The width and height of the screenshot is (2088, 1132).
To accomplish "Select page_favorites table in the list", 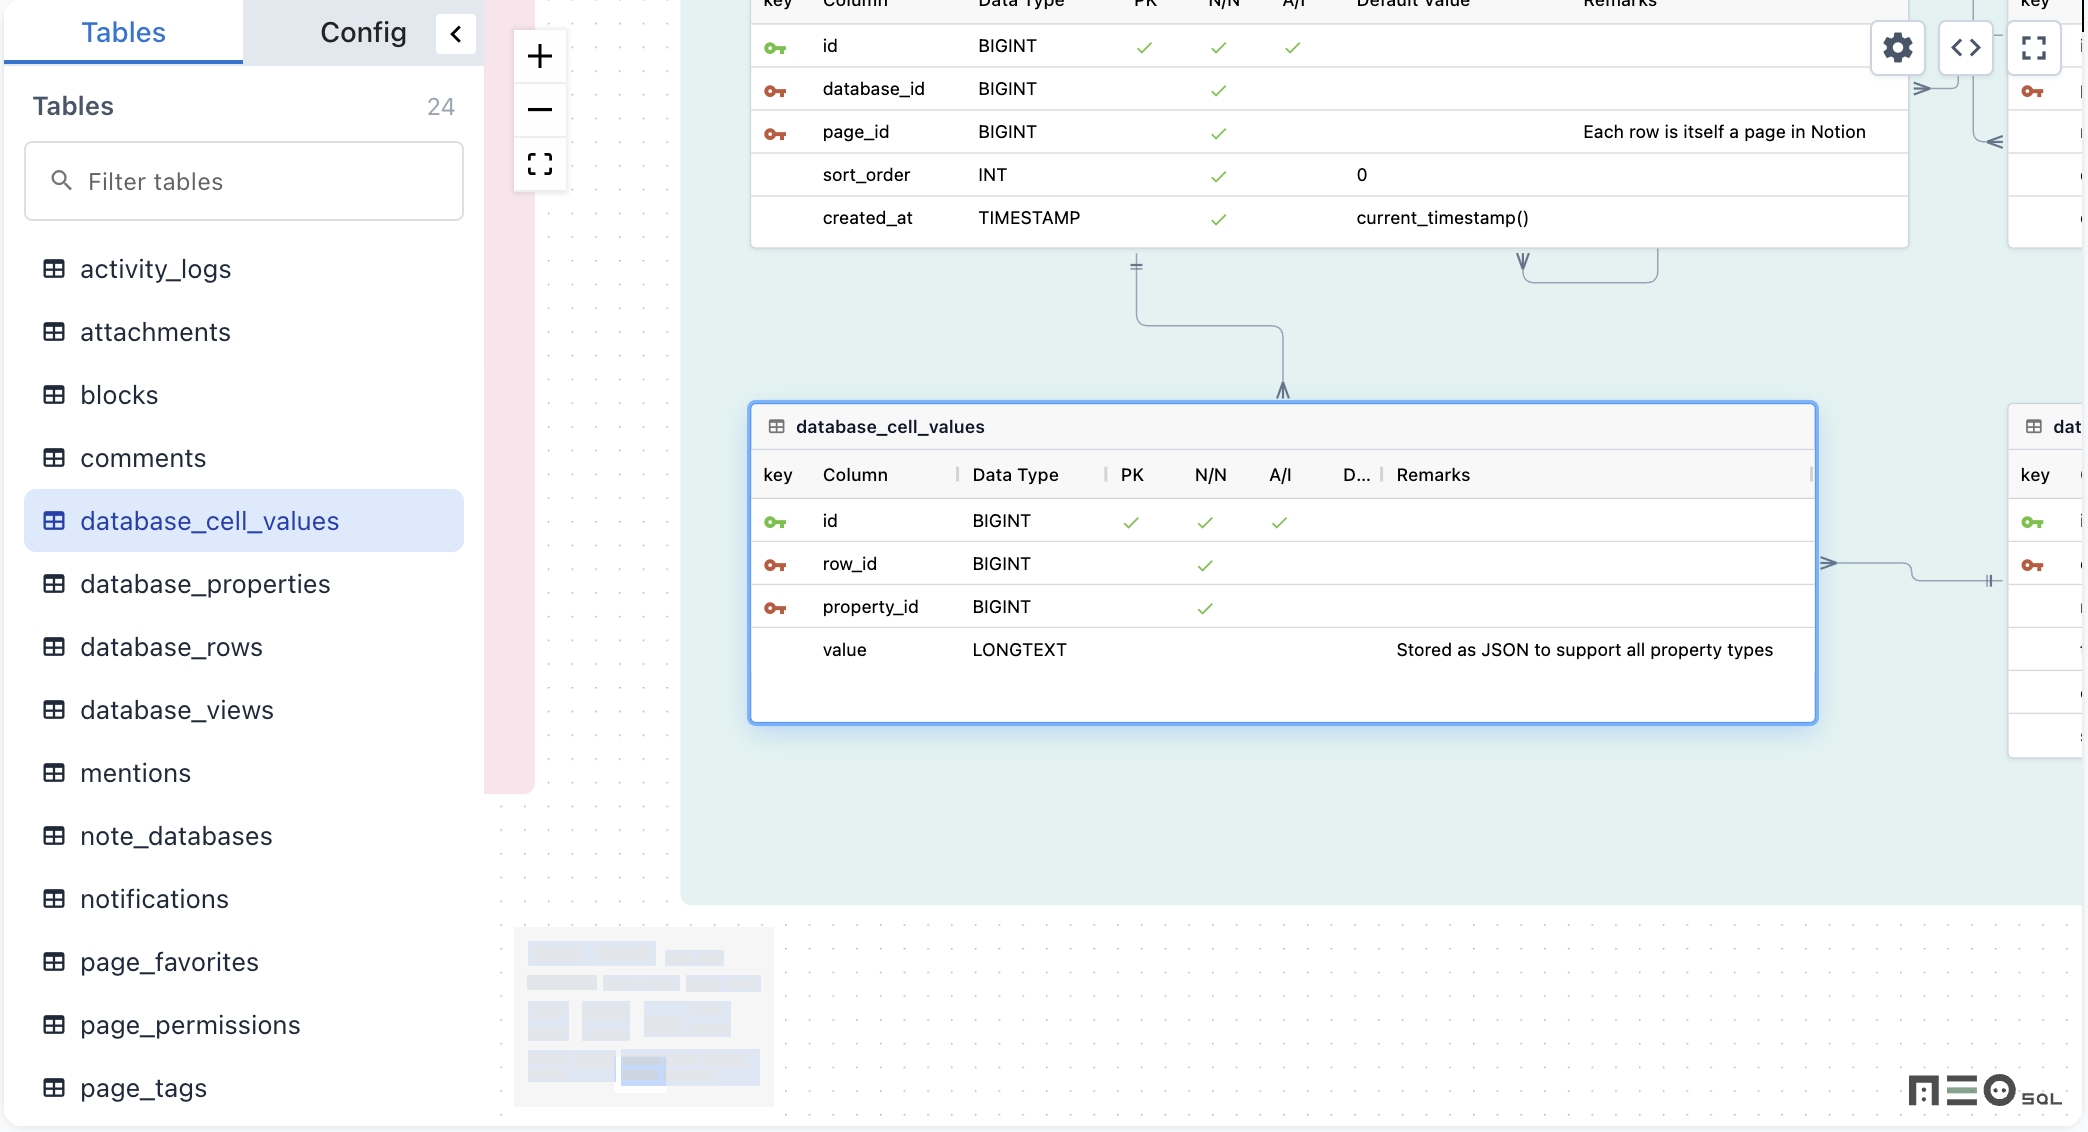I will (244, 962).
